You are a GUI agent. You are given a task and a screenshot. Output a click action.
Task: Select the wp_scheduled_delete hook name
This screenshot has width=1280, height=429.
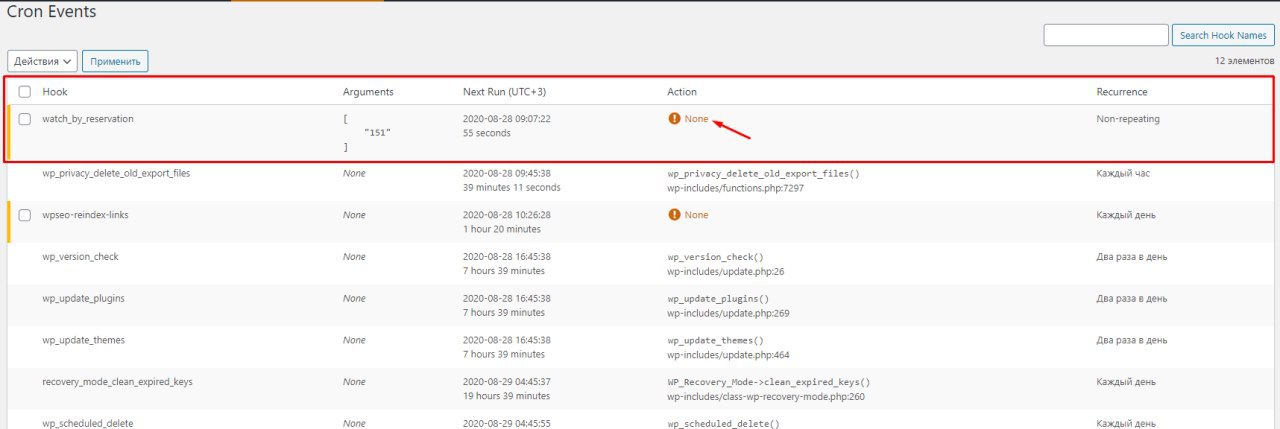tap(87, 424)
